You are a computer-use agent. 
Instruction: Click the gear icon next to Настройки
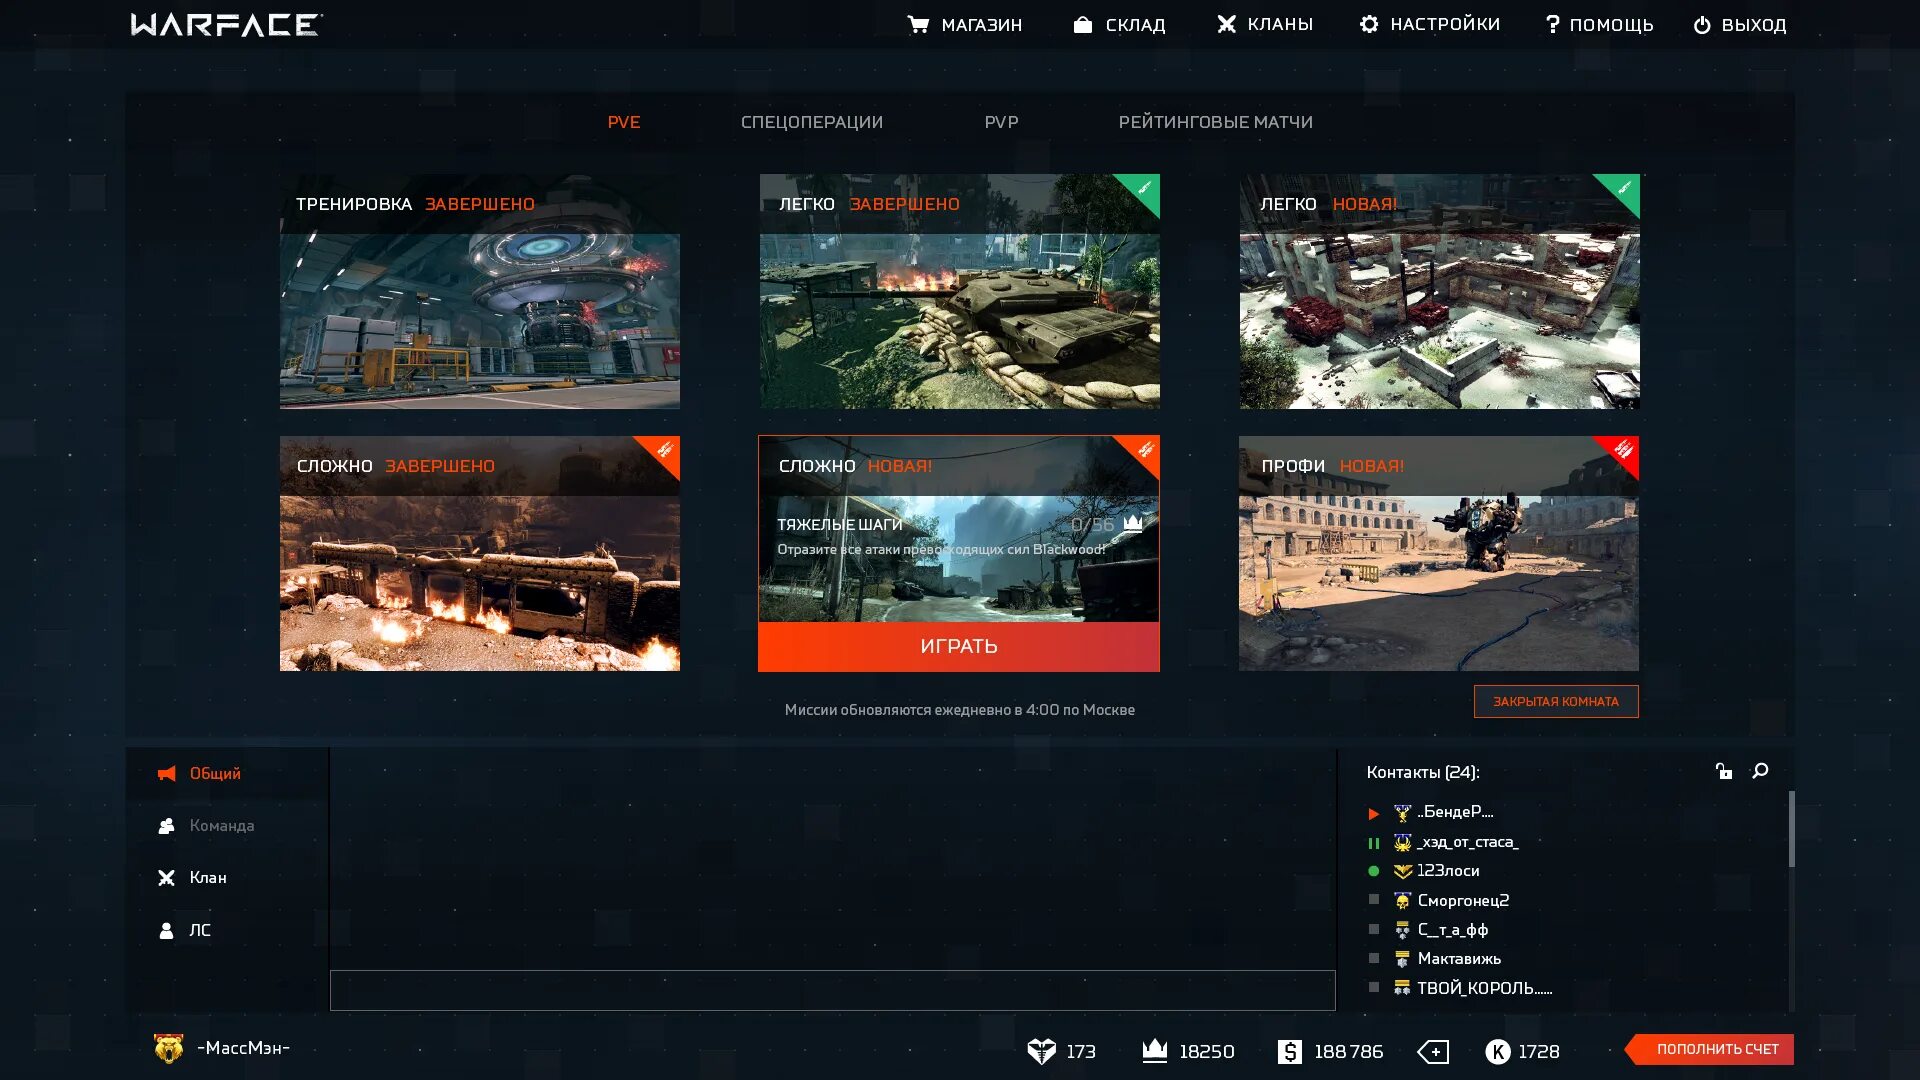pos(1369,24)
